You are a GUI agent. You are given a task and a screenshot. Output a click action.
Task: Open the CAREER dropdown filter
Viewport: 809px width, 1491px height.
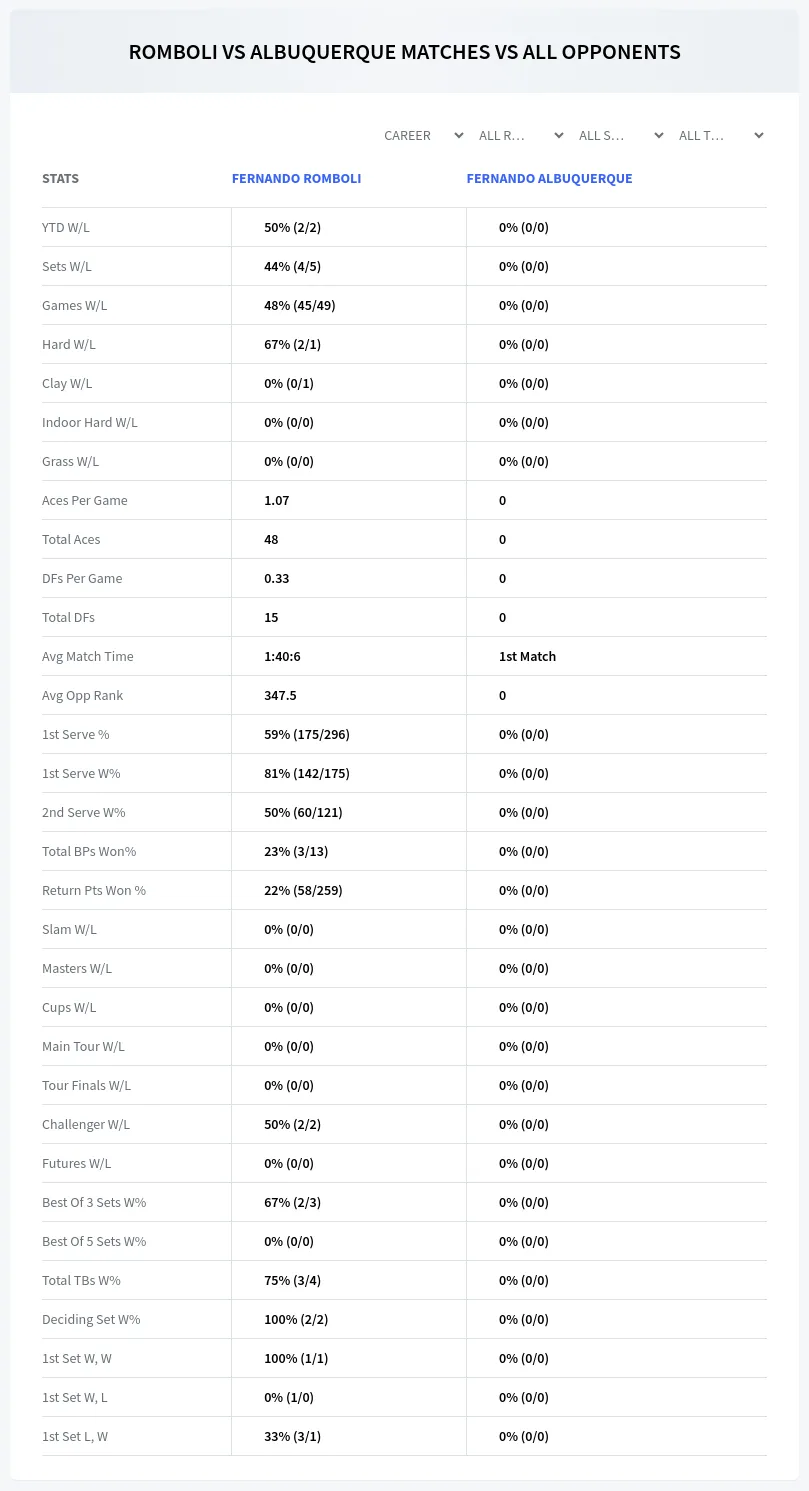(422, 135)
